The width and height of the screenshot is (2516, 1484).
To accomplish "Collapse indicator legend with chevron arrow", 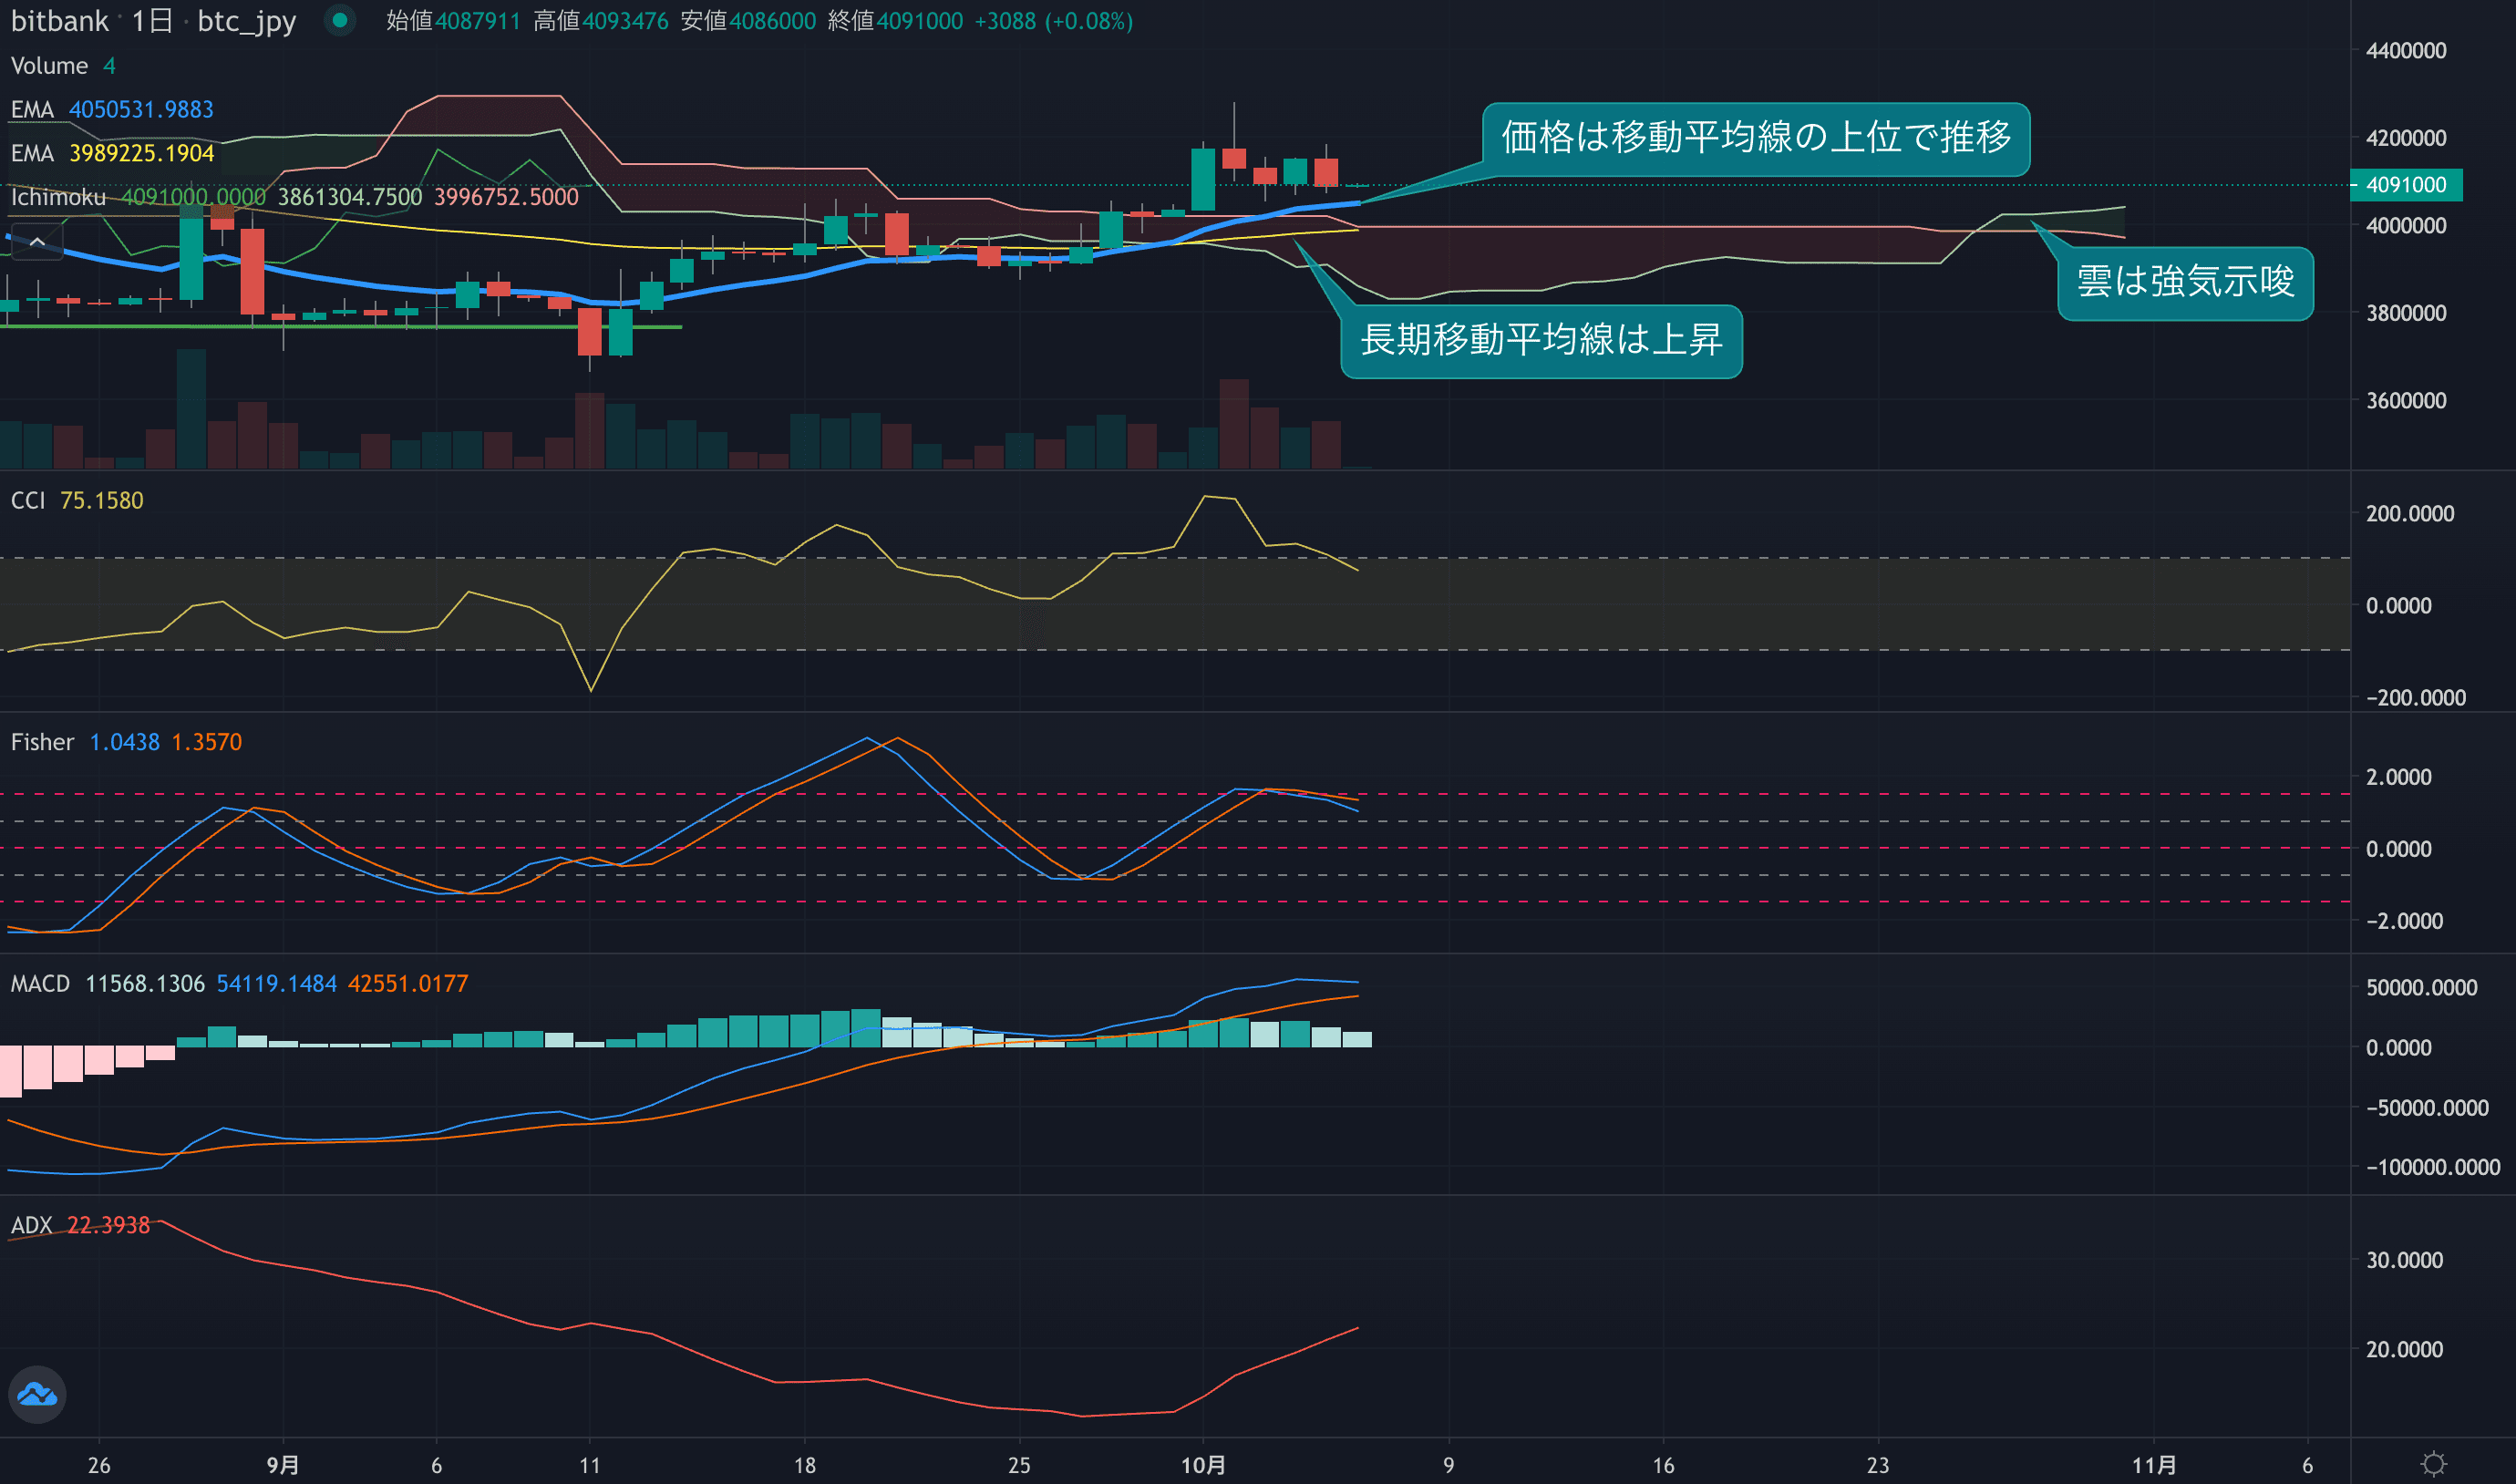I will tap(37, 242).
